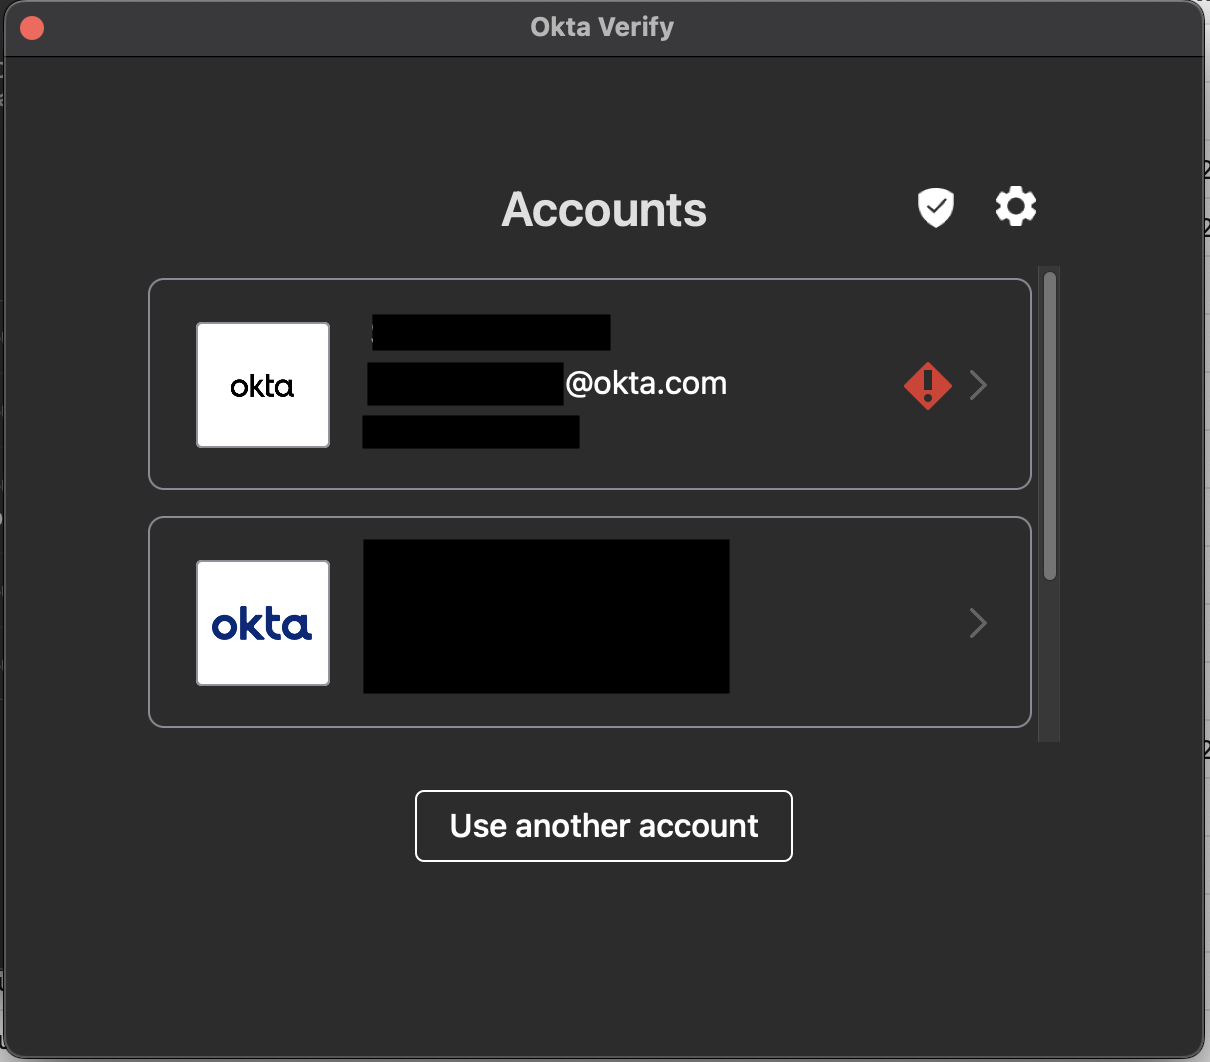Open the @okta.com account card
The height and width of the screenshot is (1062, 1210).
(x=590, y=385)
